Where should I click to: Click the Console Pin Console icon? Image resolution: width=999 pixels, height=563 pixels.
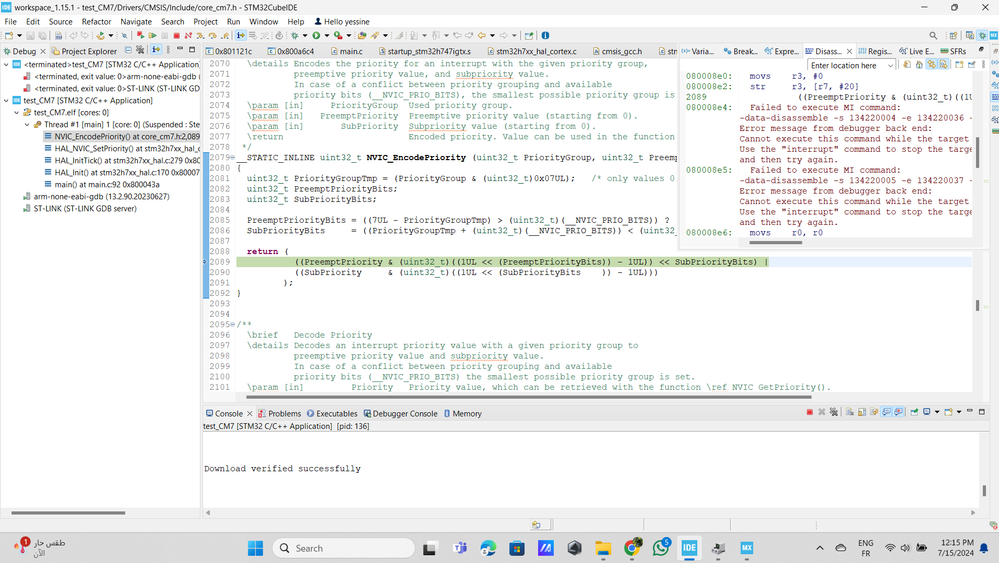[x=914, y=412]
